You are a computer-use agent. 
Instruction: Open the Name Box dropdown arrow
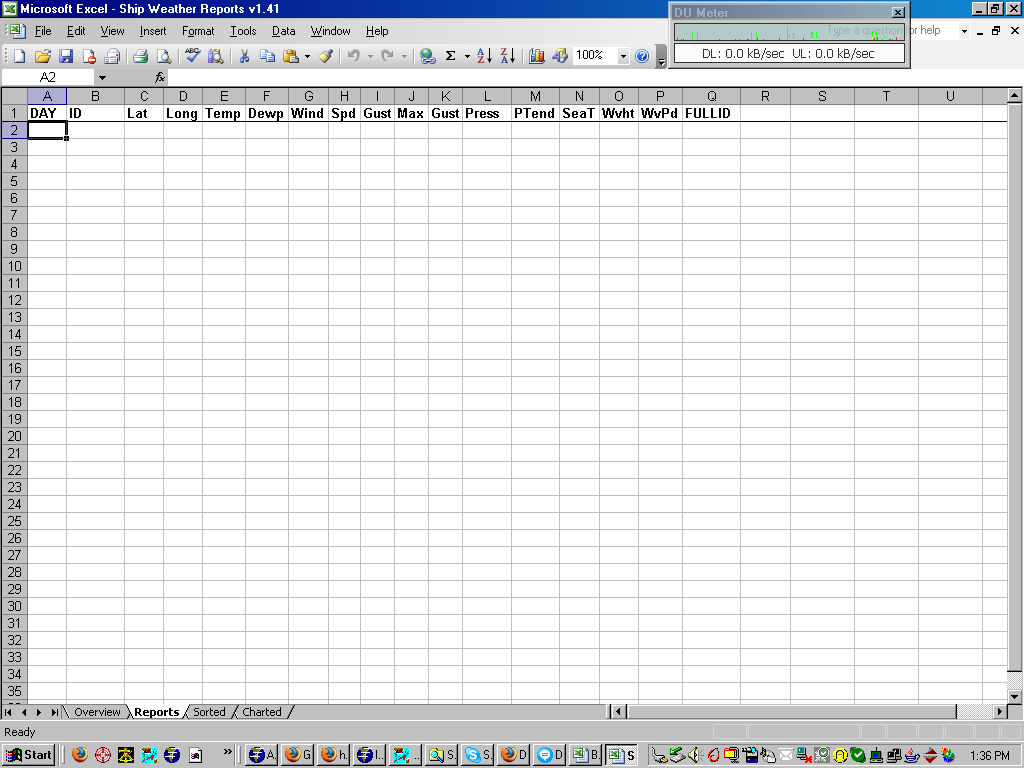(102, 78)
